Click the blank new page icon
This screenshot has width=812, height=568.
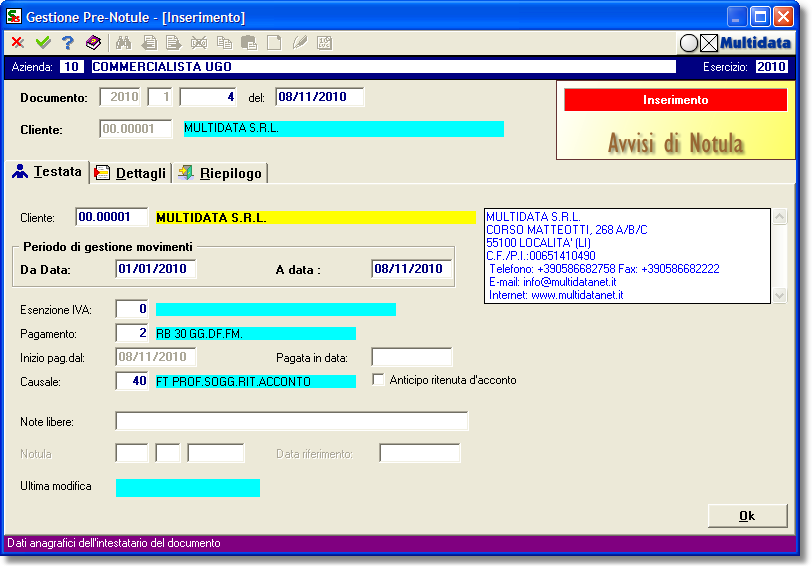point(274,42)
